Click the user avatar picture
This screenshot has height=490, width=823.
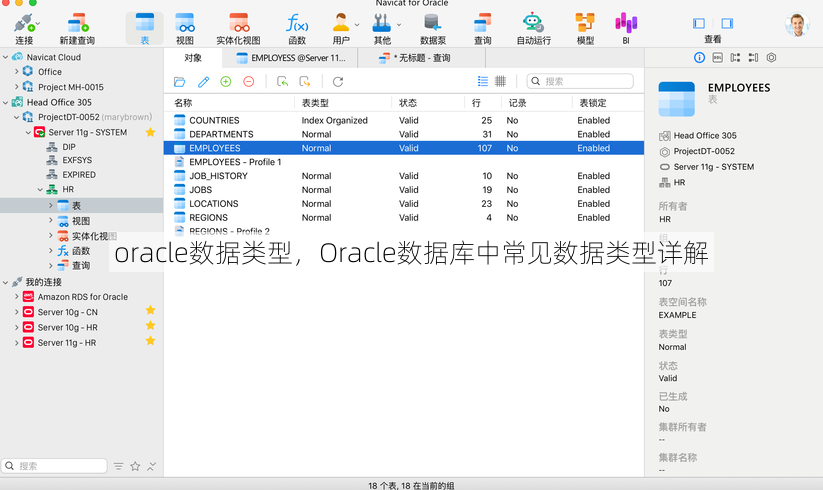(797, 24)
